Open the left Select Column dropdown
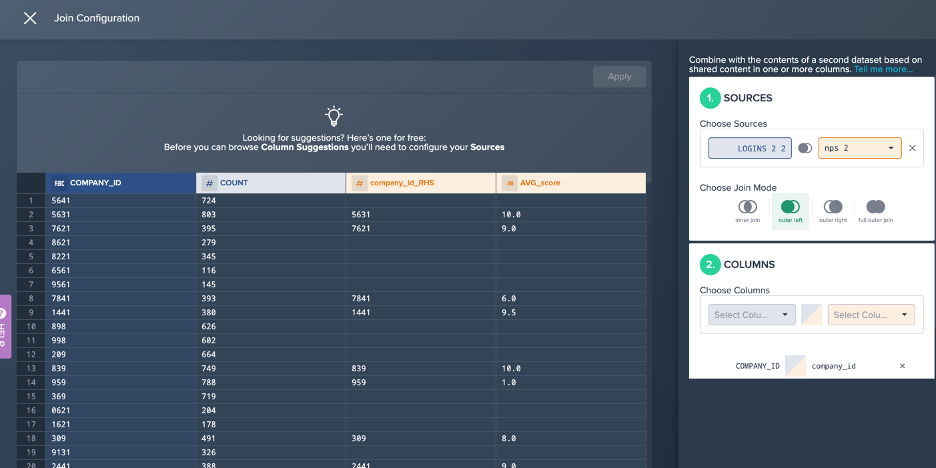The height and width of the screenshot is (468, 936). pyautogui.click(x=752, y=315)
